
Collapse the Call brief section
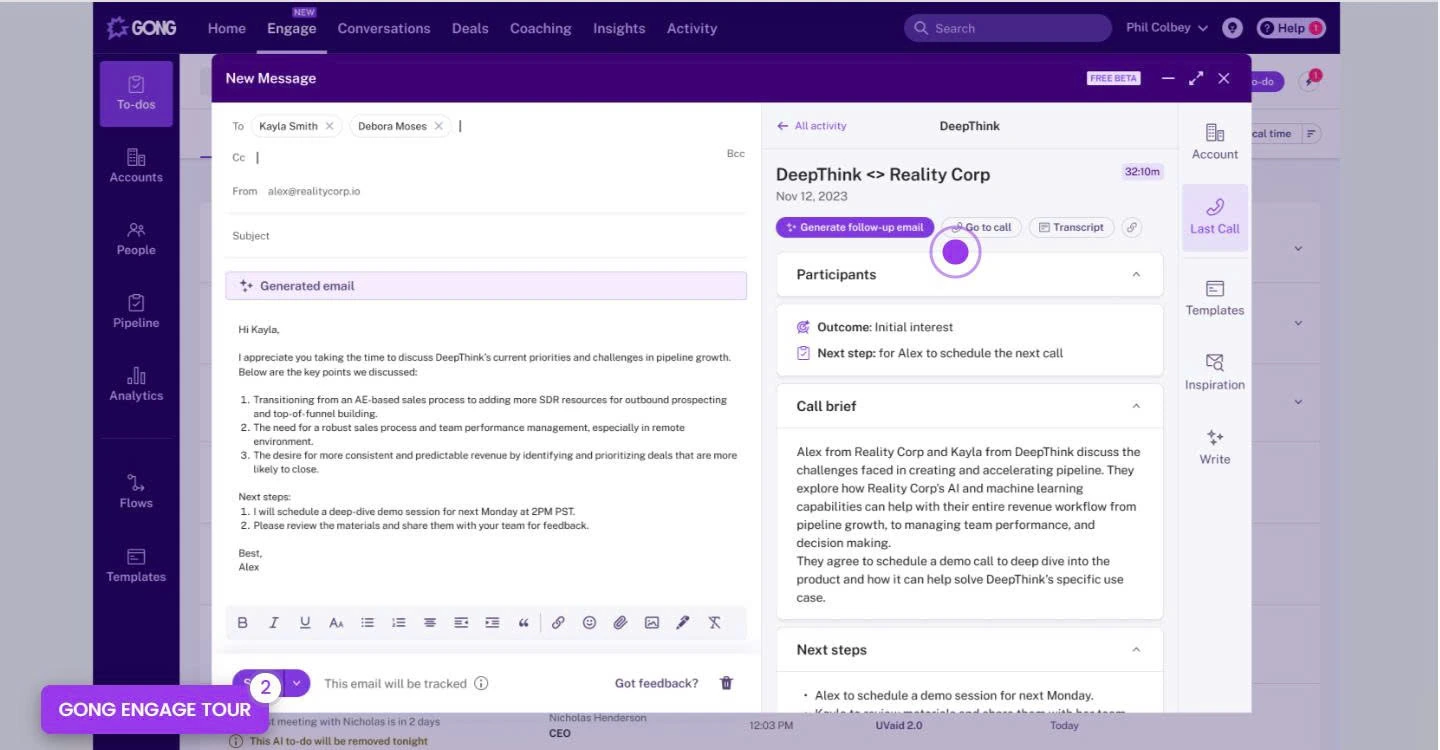[x=1135, y=406]
